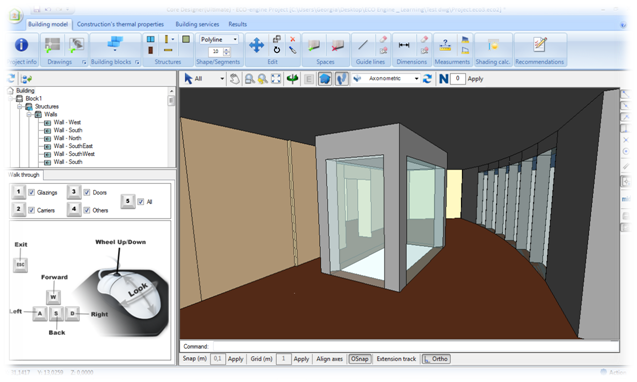Click the Dimensions measure icon
637x382 pixels.
404,45
